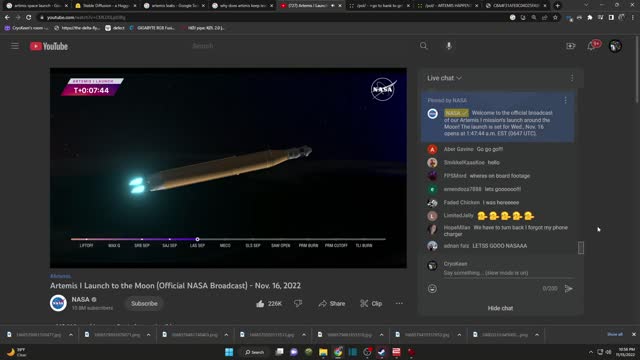Open the NASA channel avatar
This screenshot has width=640, height=360.
point(58,303)
